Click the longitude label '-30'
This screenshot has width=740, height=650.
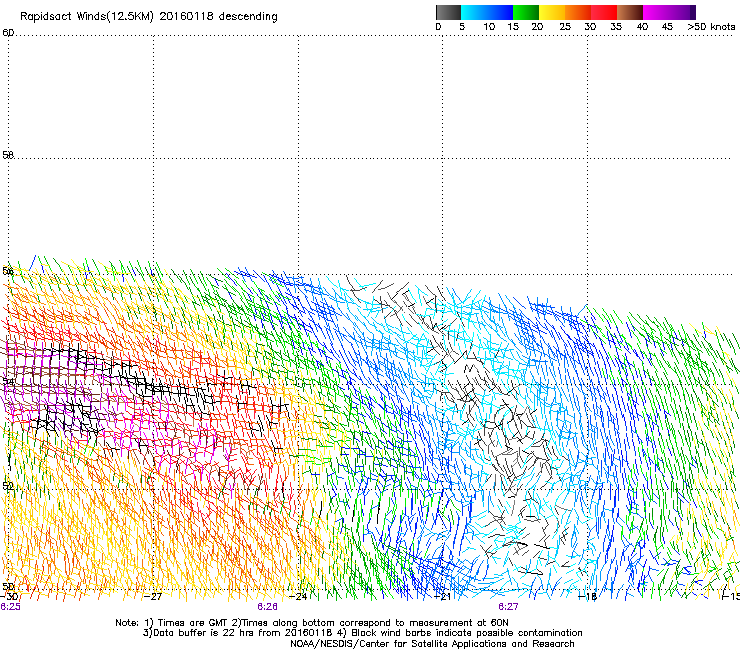tap(9, 597)
